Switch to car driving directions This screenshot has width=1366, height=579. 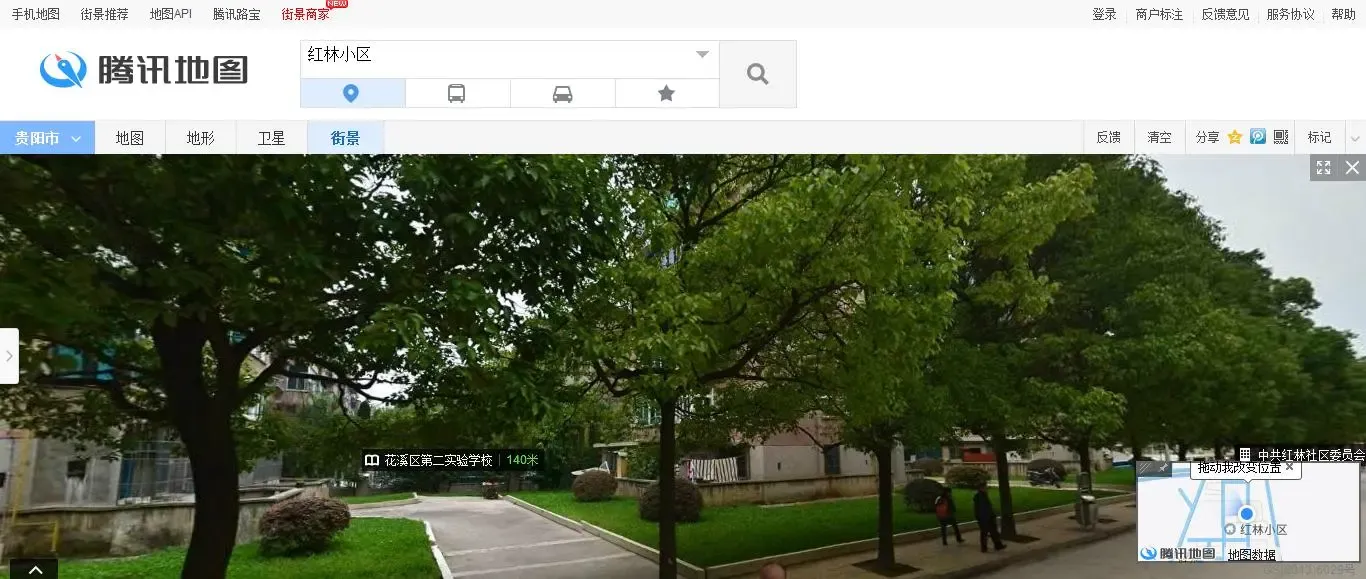point(562,94)
